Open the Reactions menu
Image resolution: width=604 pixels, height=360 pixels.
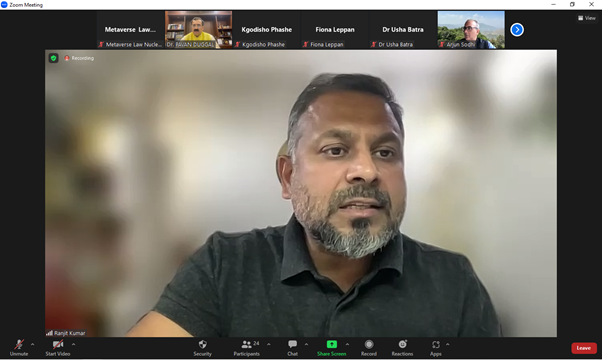402,344
